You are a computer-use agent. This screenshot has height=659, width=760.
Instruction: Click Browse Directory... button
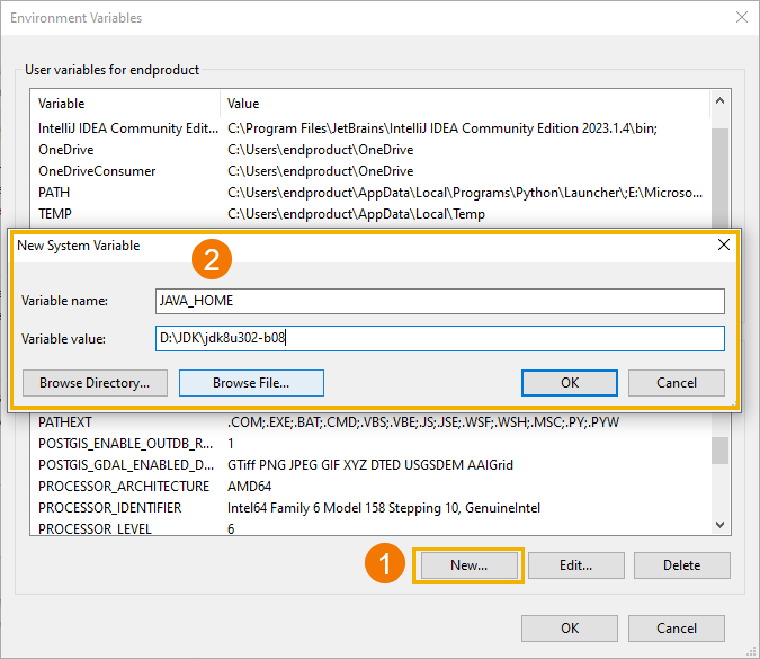95,383
